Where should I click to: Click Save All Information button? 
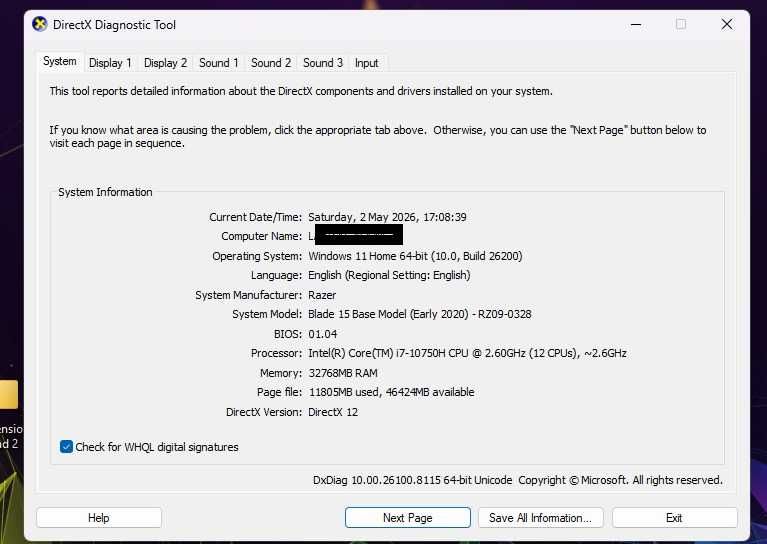click(541, 518)
